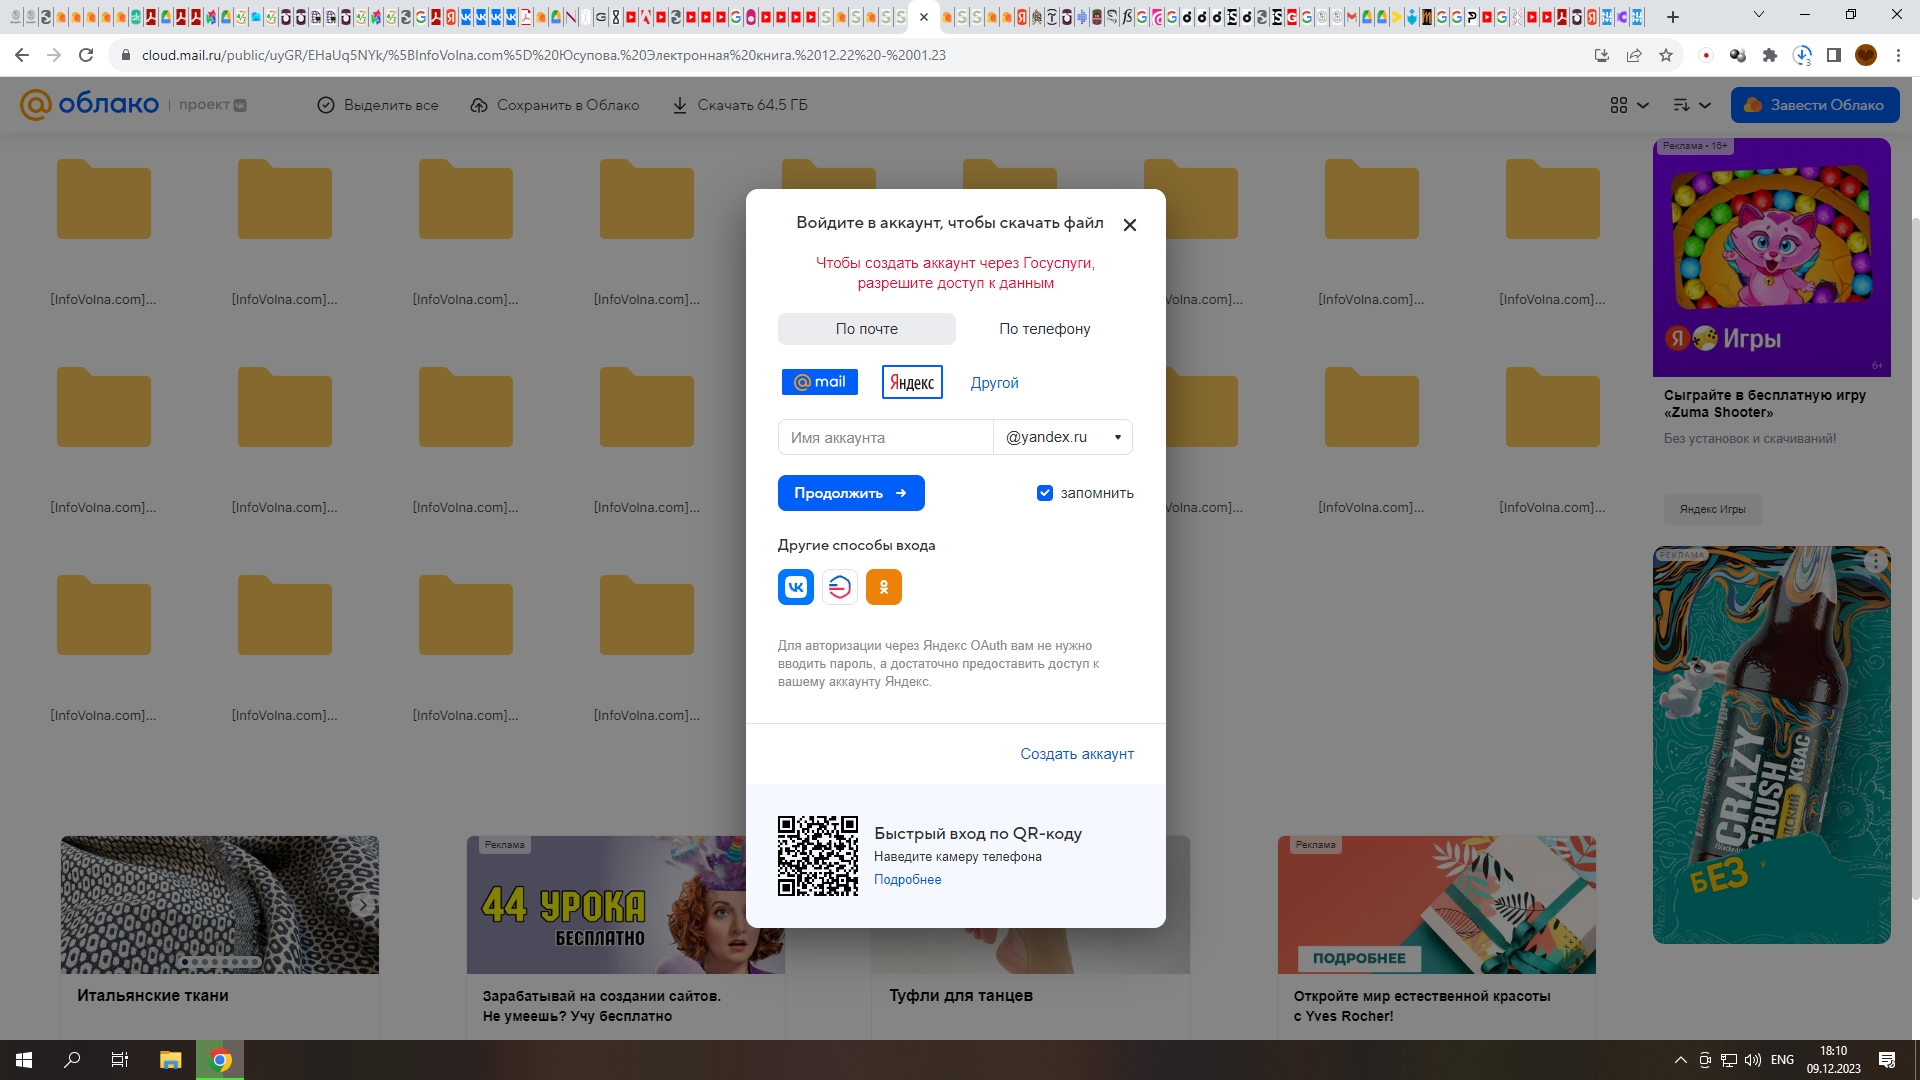Click Выделить все select-all check

(x=326, y=105)
